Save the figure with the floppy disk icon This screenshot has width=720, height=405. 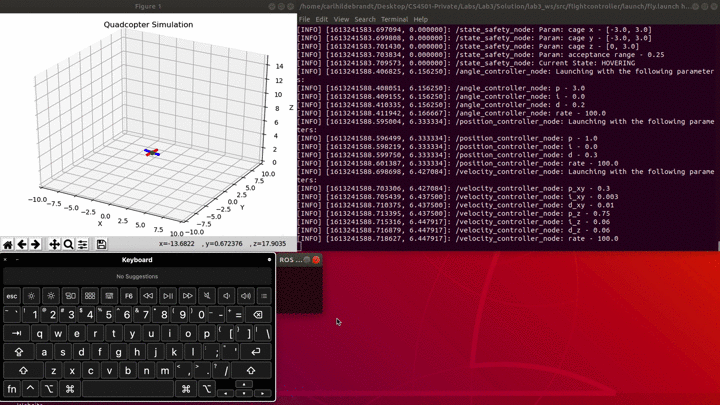[101, 244]
